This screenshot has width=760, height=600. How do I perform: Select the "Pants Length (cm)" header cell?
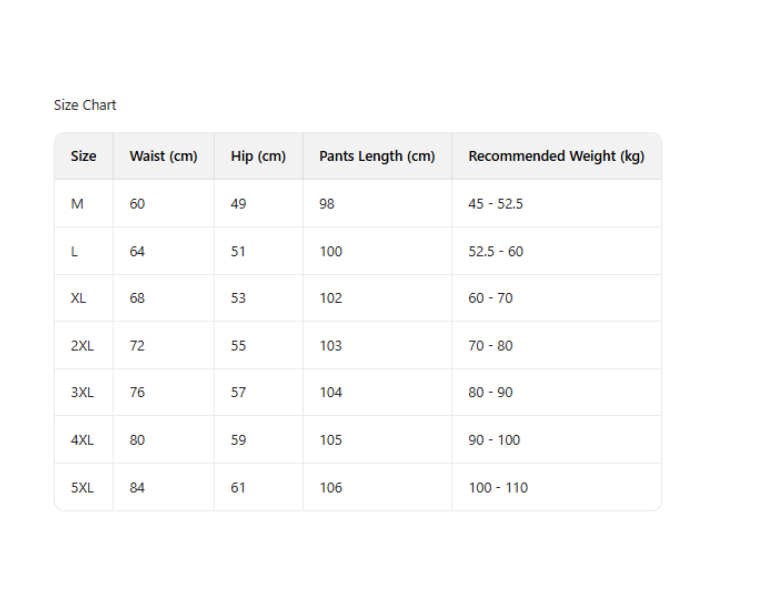(x=377, y=156)
